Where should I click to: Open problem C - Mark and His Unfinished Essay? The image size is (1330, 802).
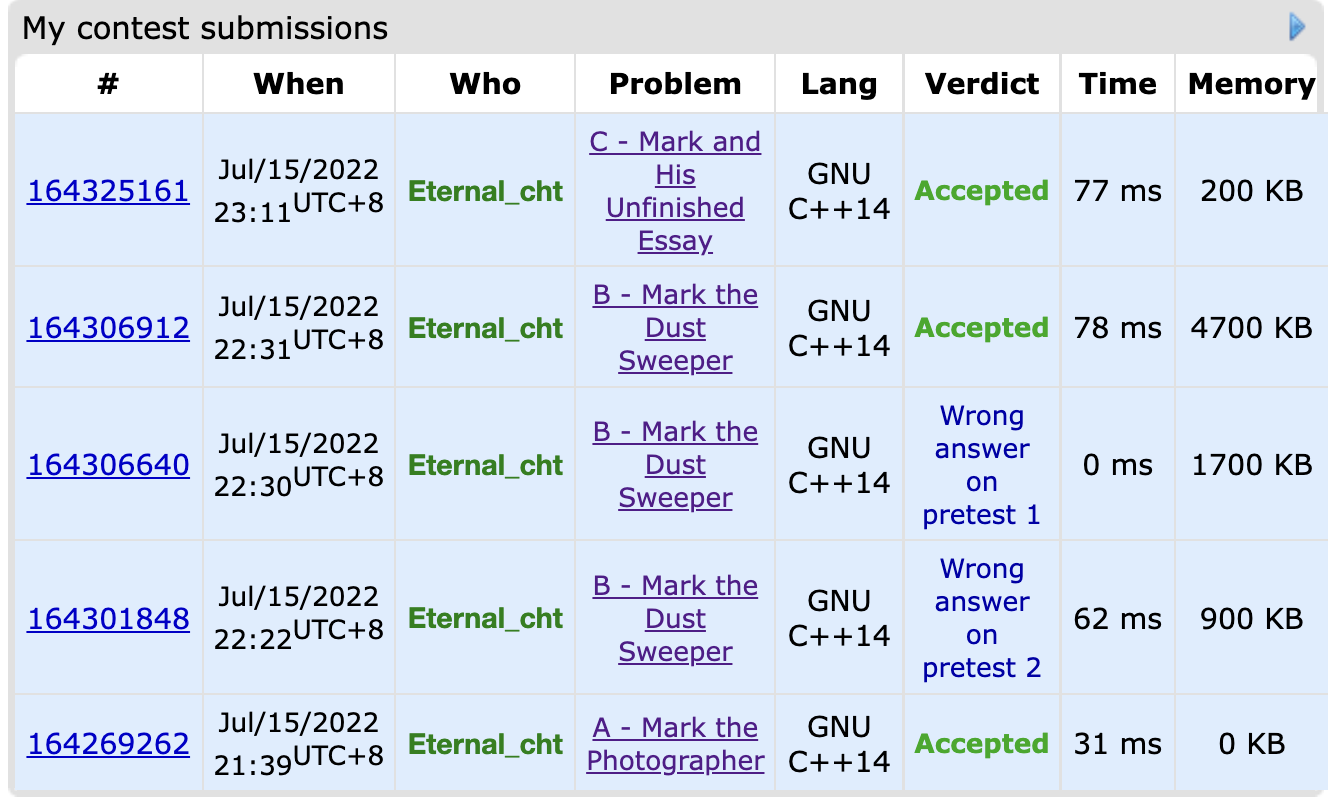click(x=675, y=191)
